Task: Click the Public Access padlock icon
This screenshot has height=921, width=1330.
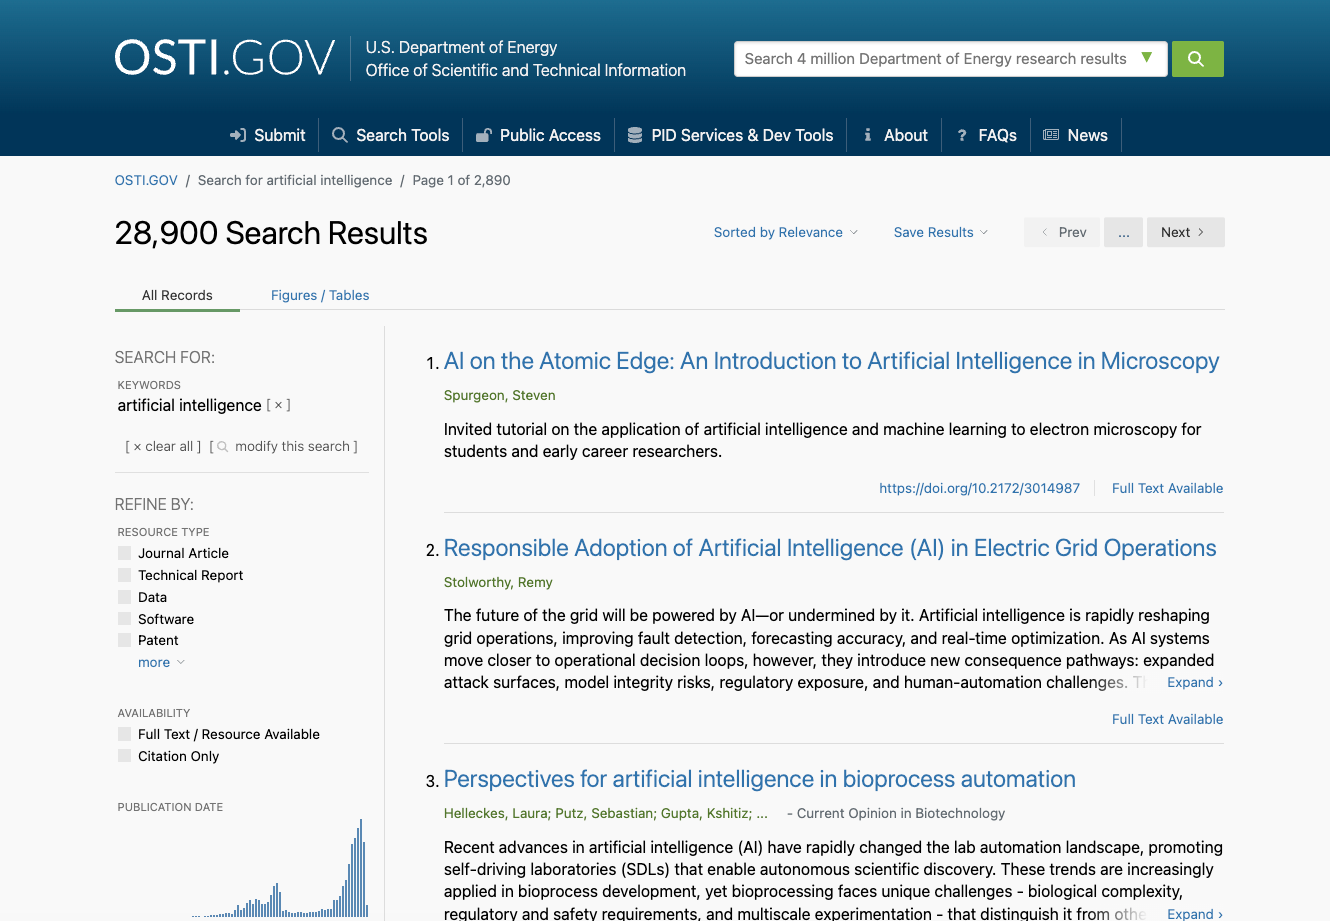Action: click(x=485, y=134)
